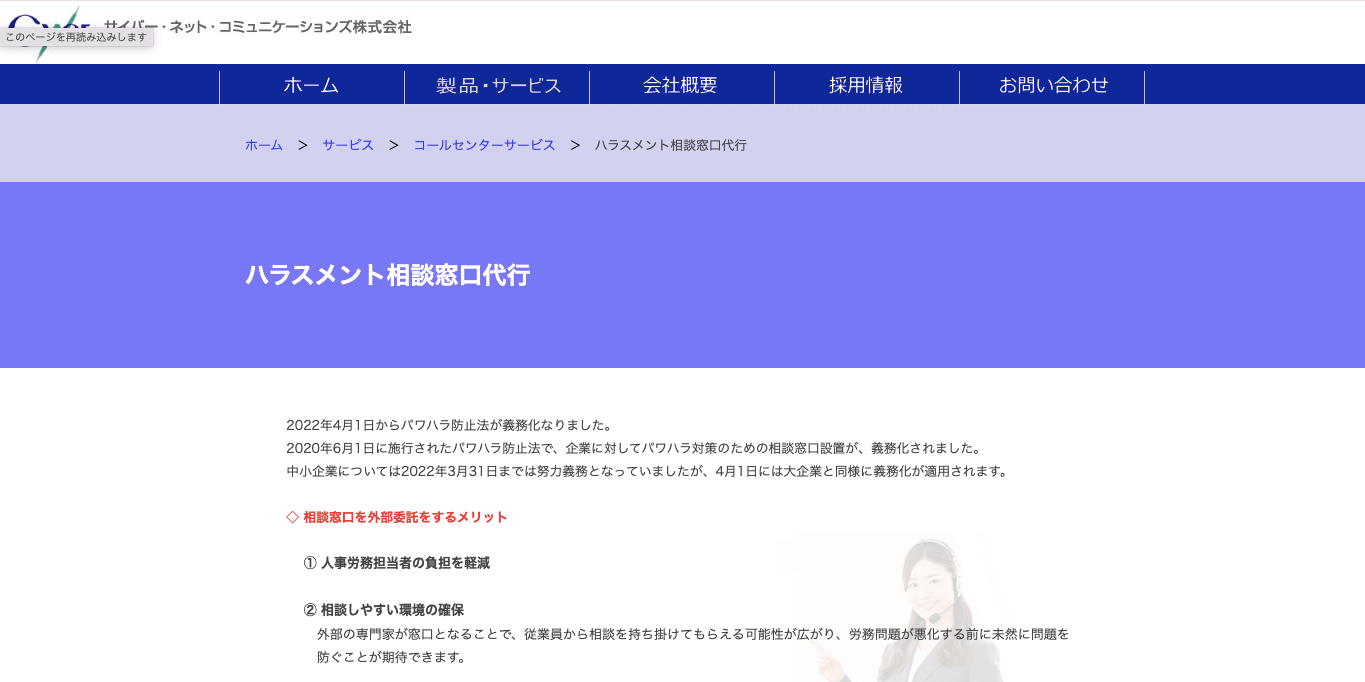This screenshot has width=1365, height=682.
Task: Click the ホーム breadcrumb link
Action: [x=262, y=145]
